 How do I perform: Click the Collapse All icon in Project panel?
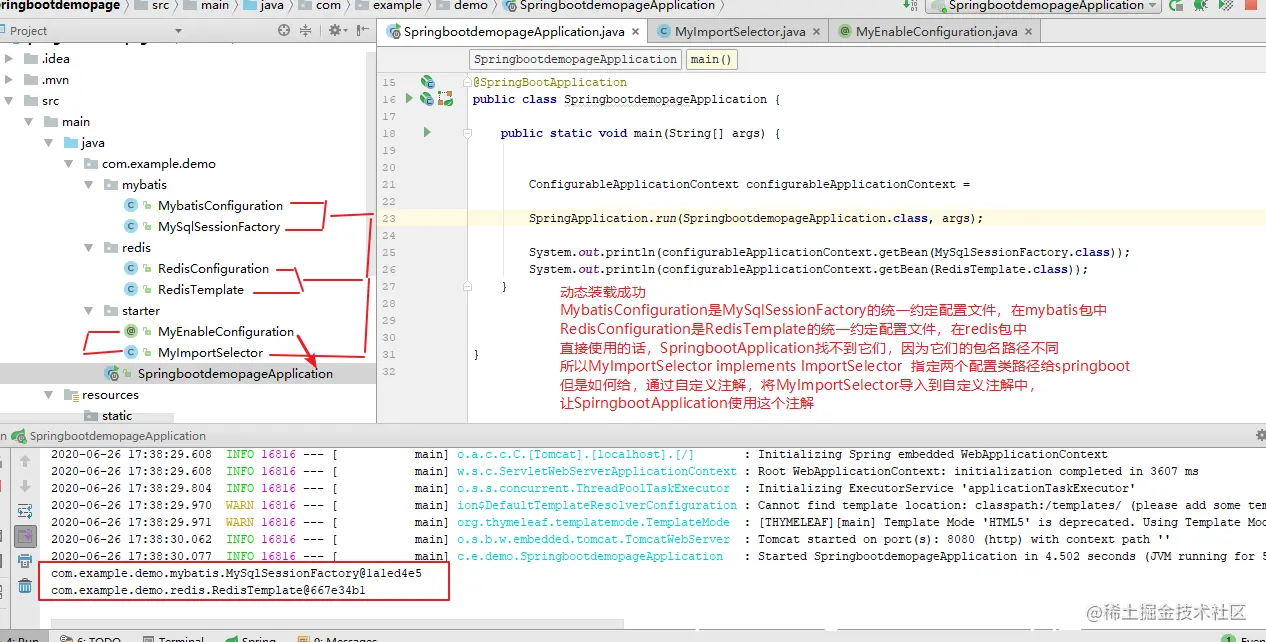[x=306, y=30]
